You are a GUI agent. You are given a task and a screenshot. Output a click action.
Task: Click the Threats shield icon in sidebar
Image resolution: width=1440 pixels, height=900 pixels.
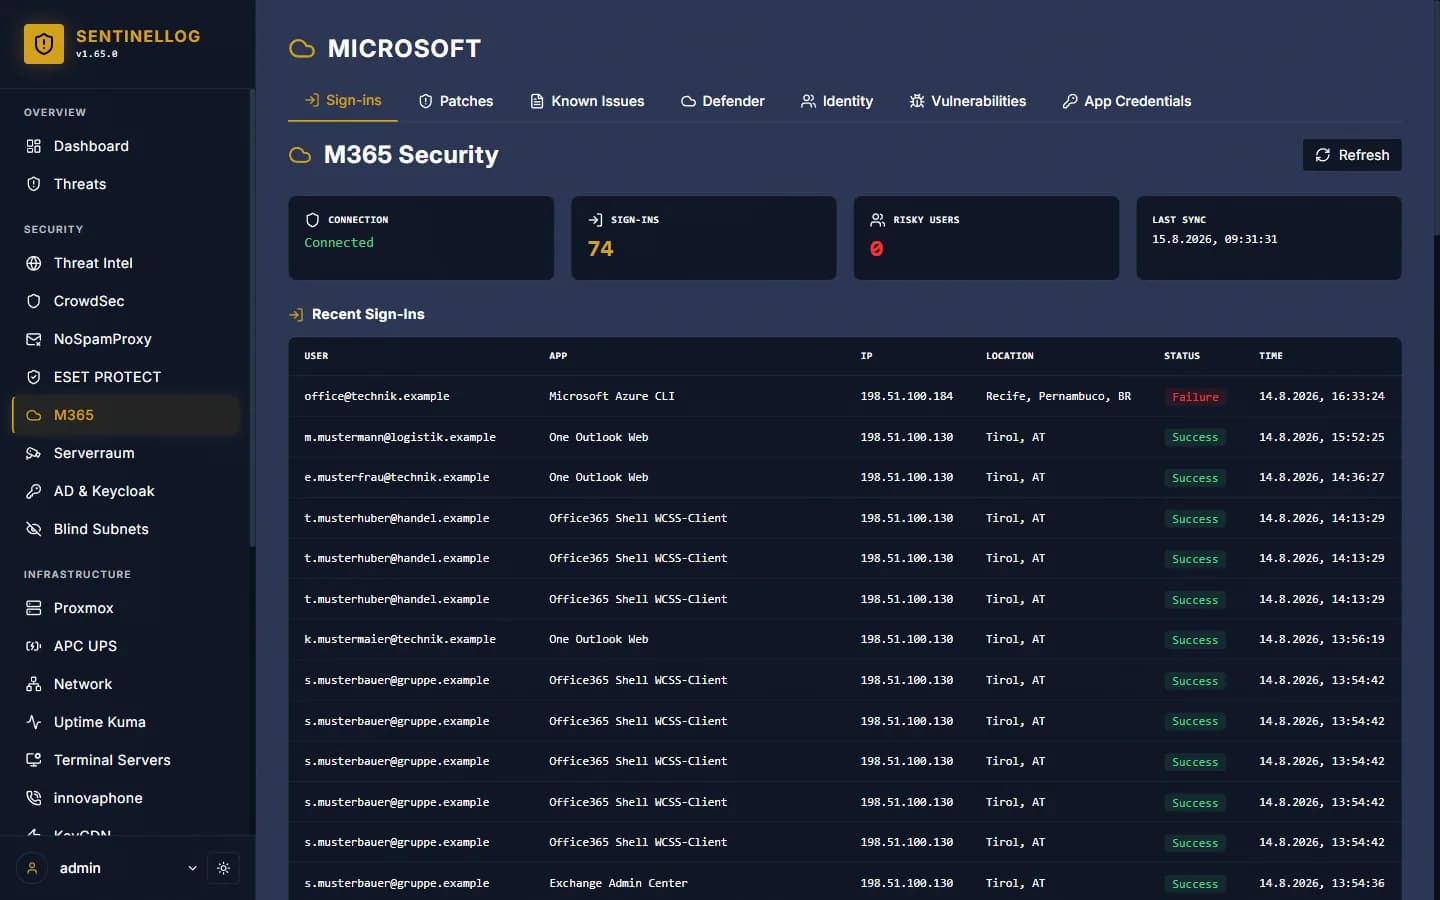click(x=34, y=184)
